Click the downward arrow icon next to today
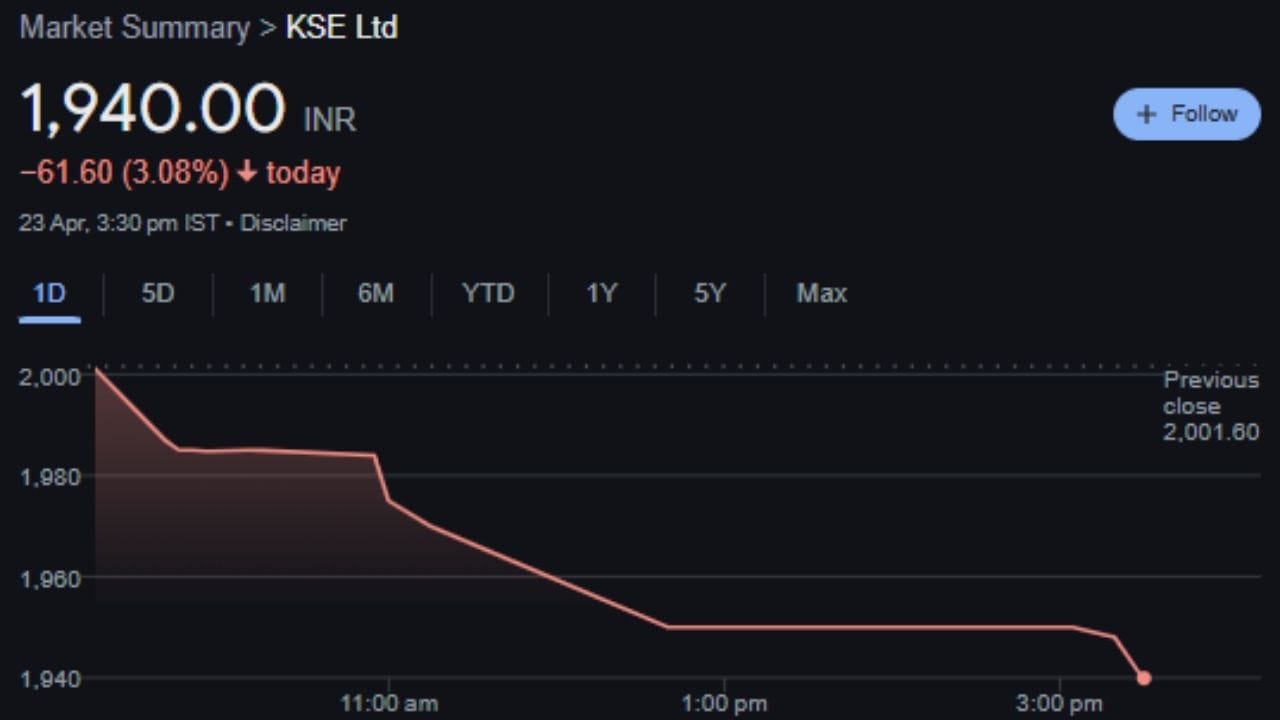This screenshot has height=720, width=1280. [x=248, y=172]
